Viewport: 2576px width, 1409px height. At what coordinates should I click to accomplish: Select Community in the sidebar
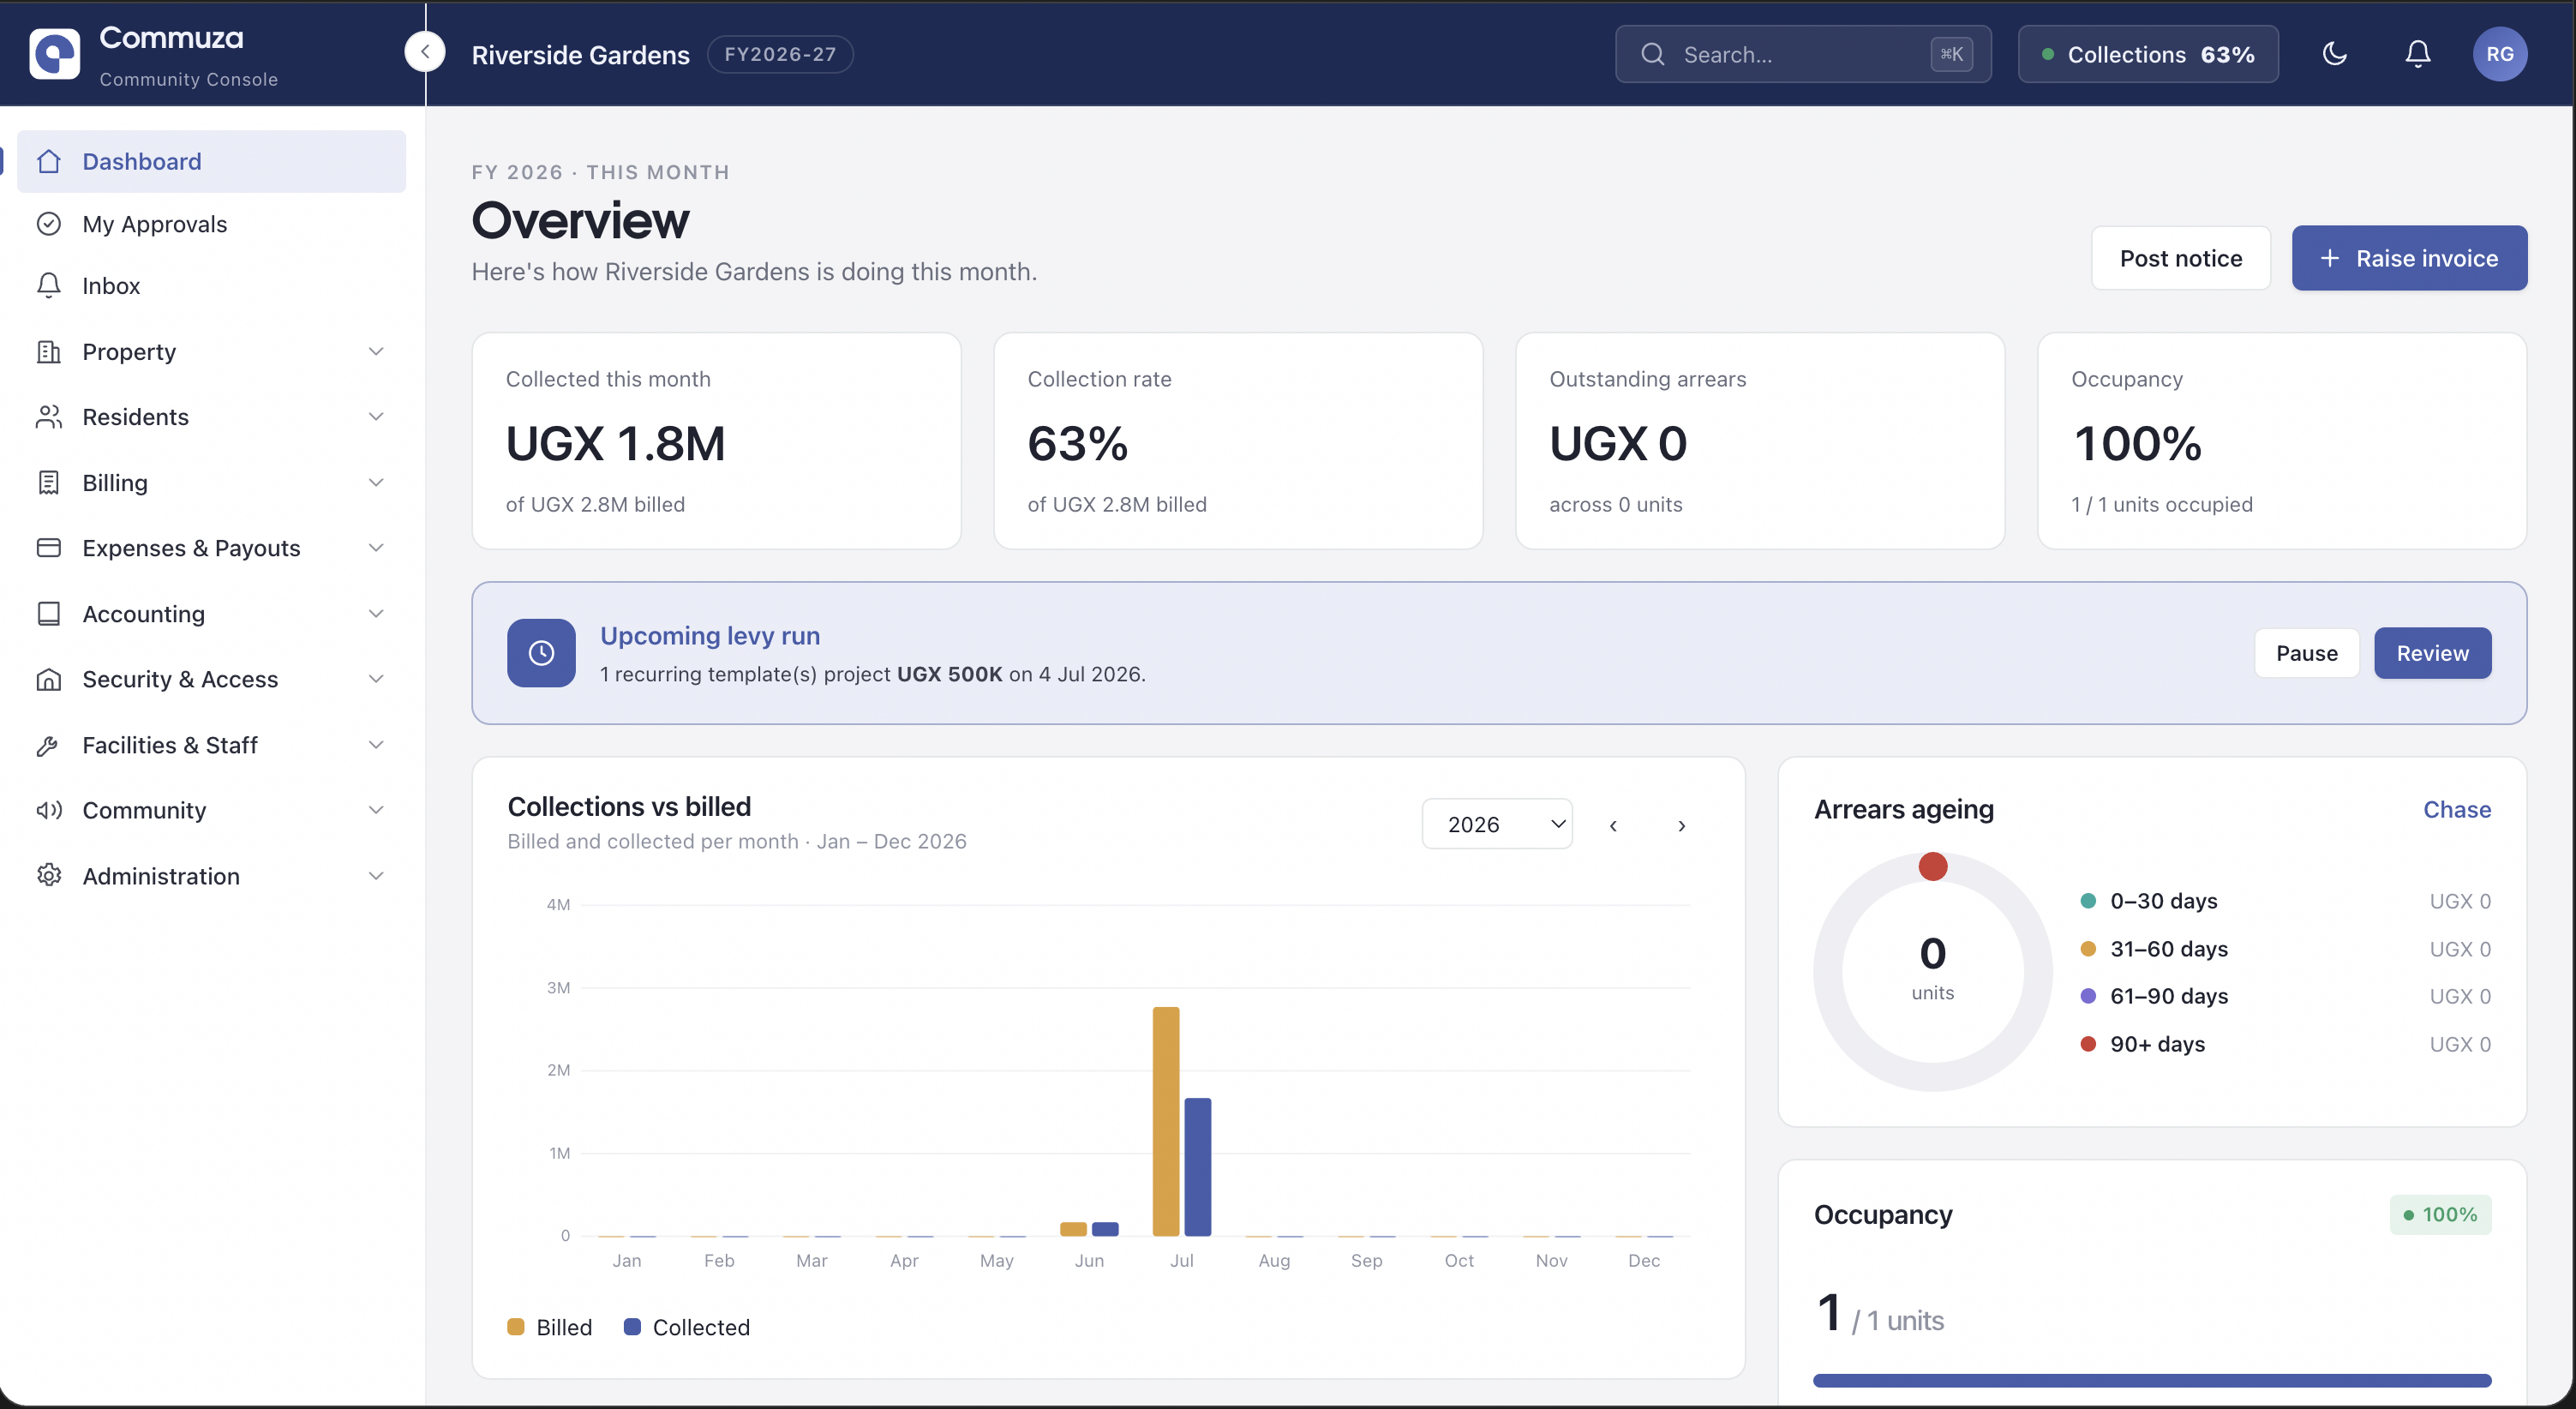click(211, 810)
